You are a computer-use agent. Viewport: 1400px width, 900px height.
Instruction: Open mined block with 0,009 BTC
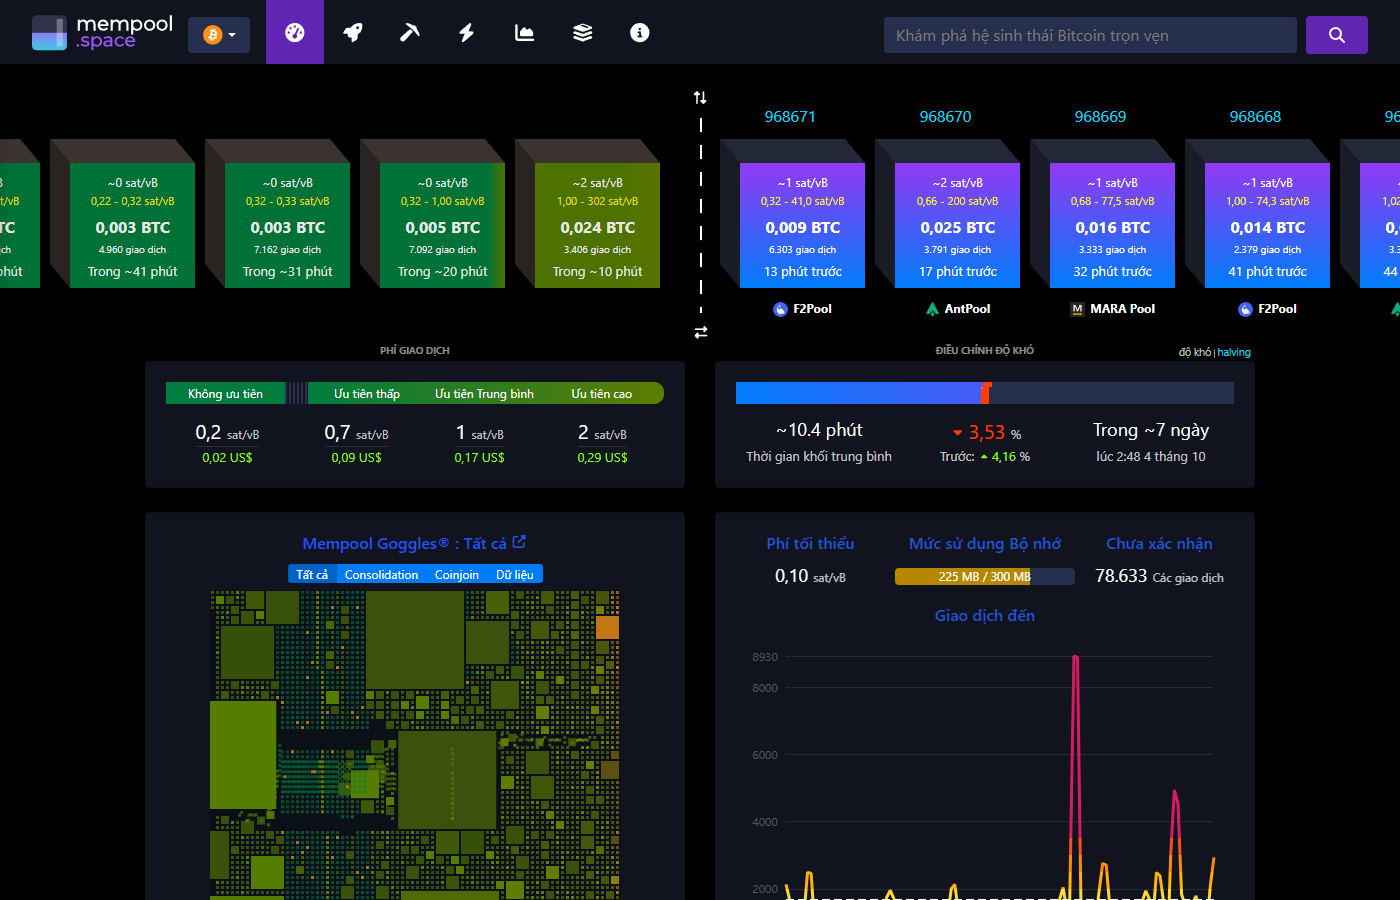[x=802, y=225]
